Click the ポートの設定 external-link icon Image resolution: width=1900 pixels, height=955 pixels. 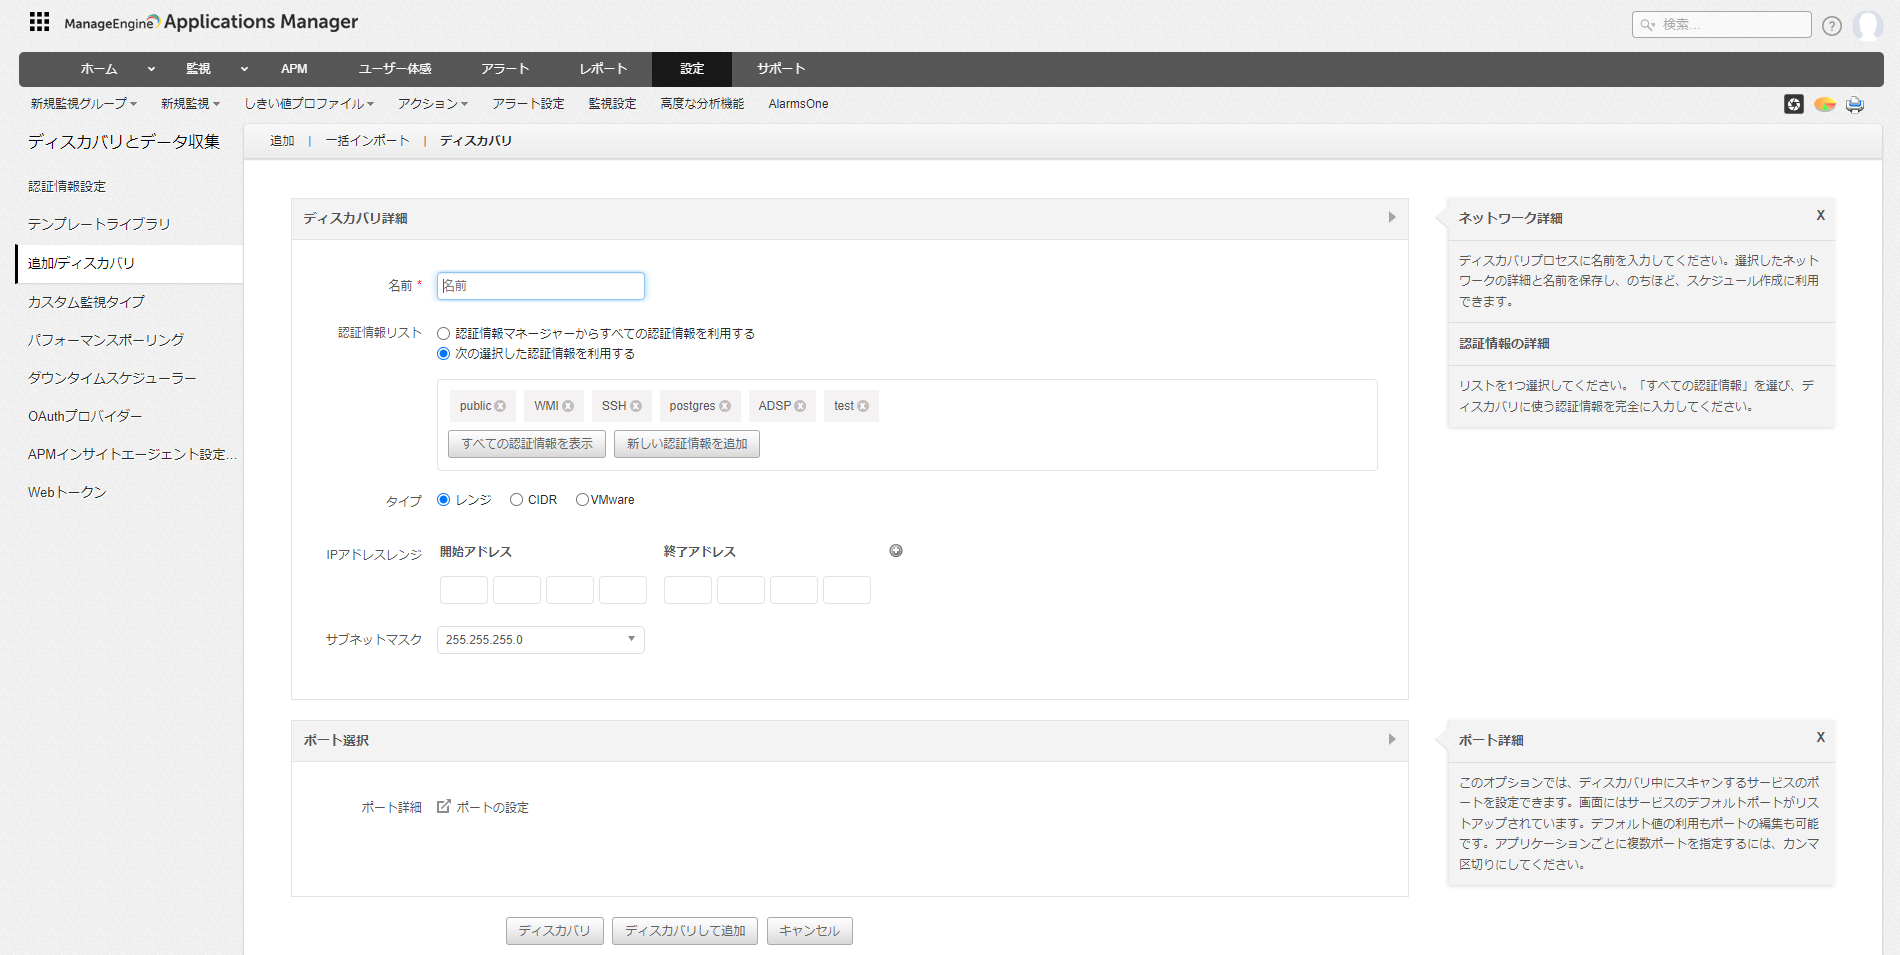[x=444, y=806]
